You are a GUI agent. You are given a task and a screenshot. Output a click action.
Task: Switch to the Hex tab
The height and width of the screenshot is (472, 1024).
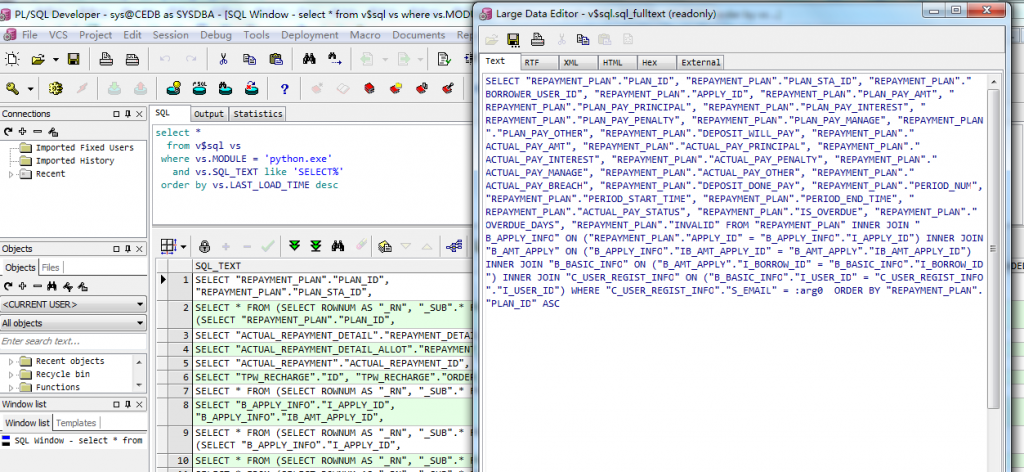pos(650,62)
